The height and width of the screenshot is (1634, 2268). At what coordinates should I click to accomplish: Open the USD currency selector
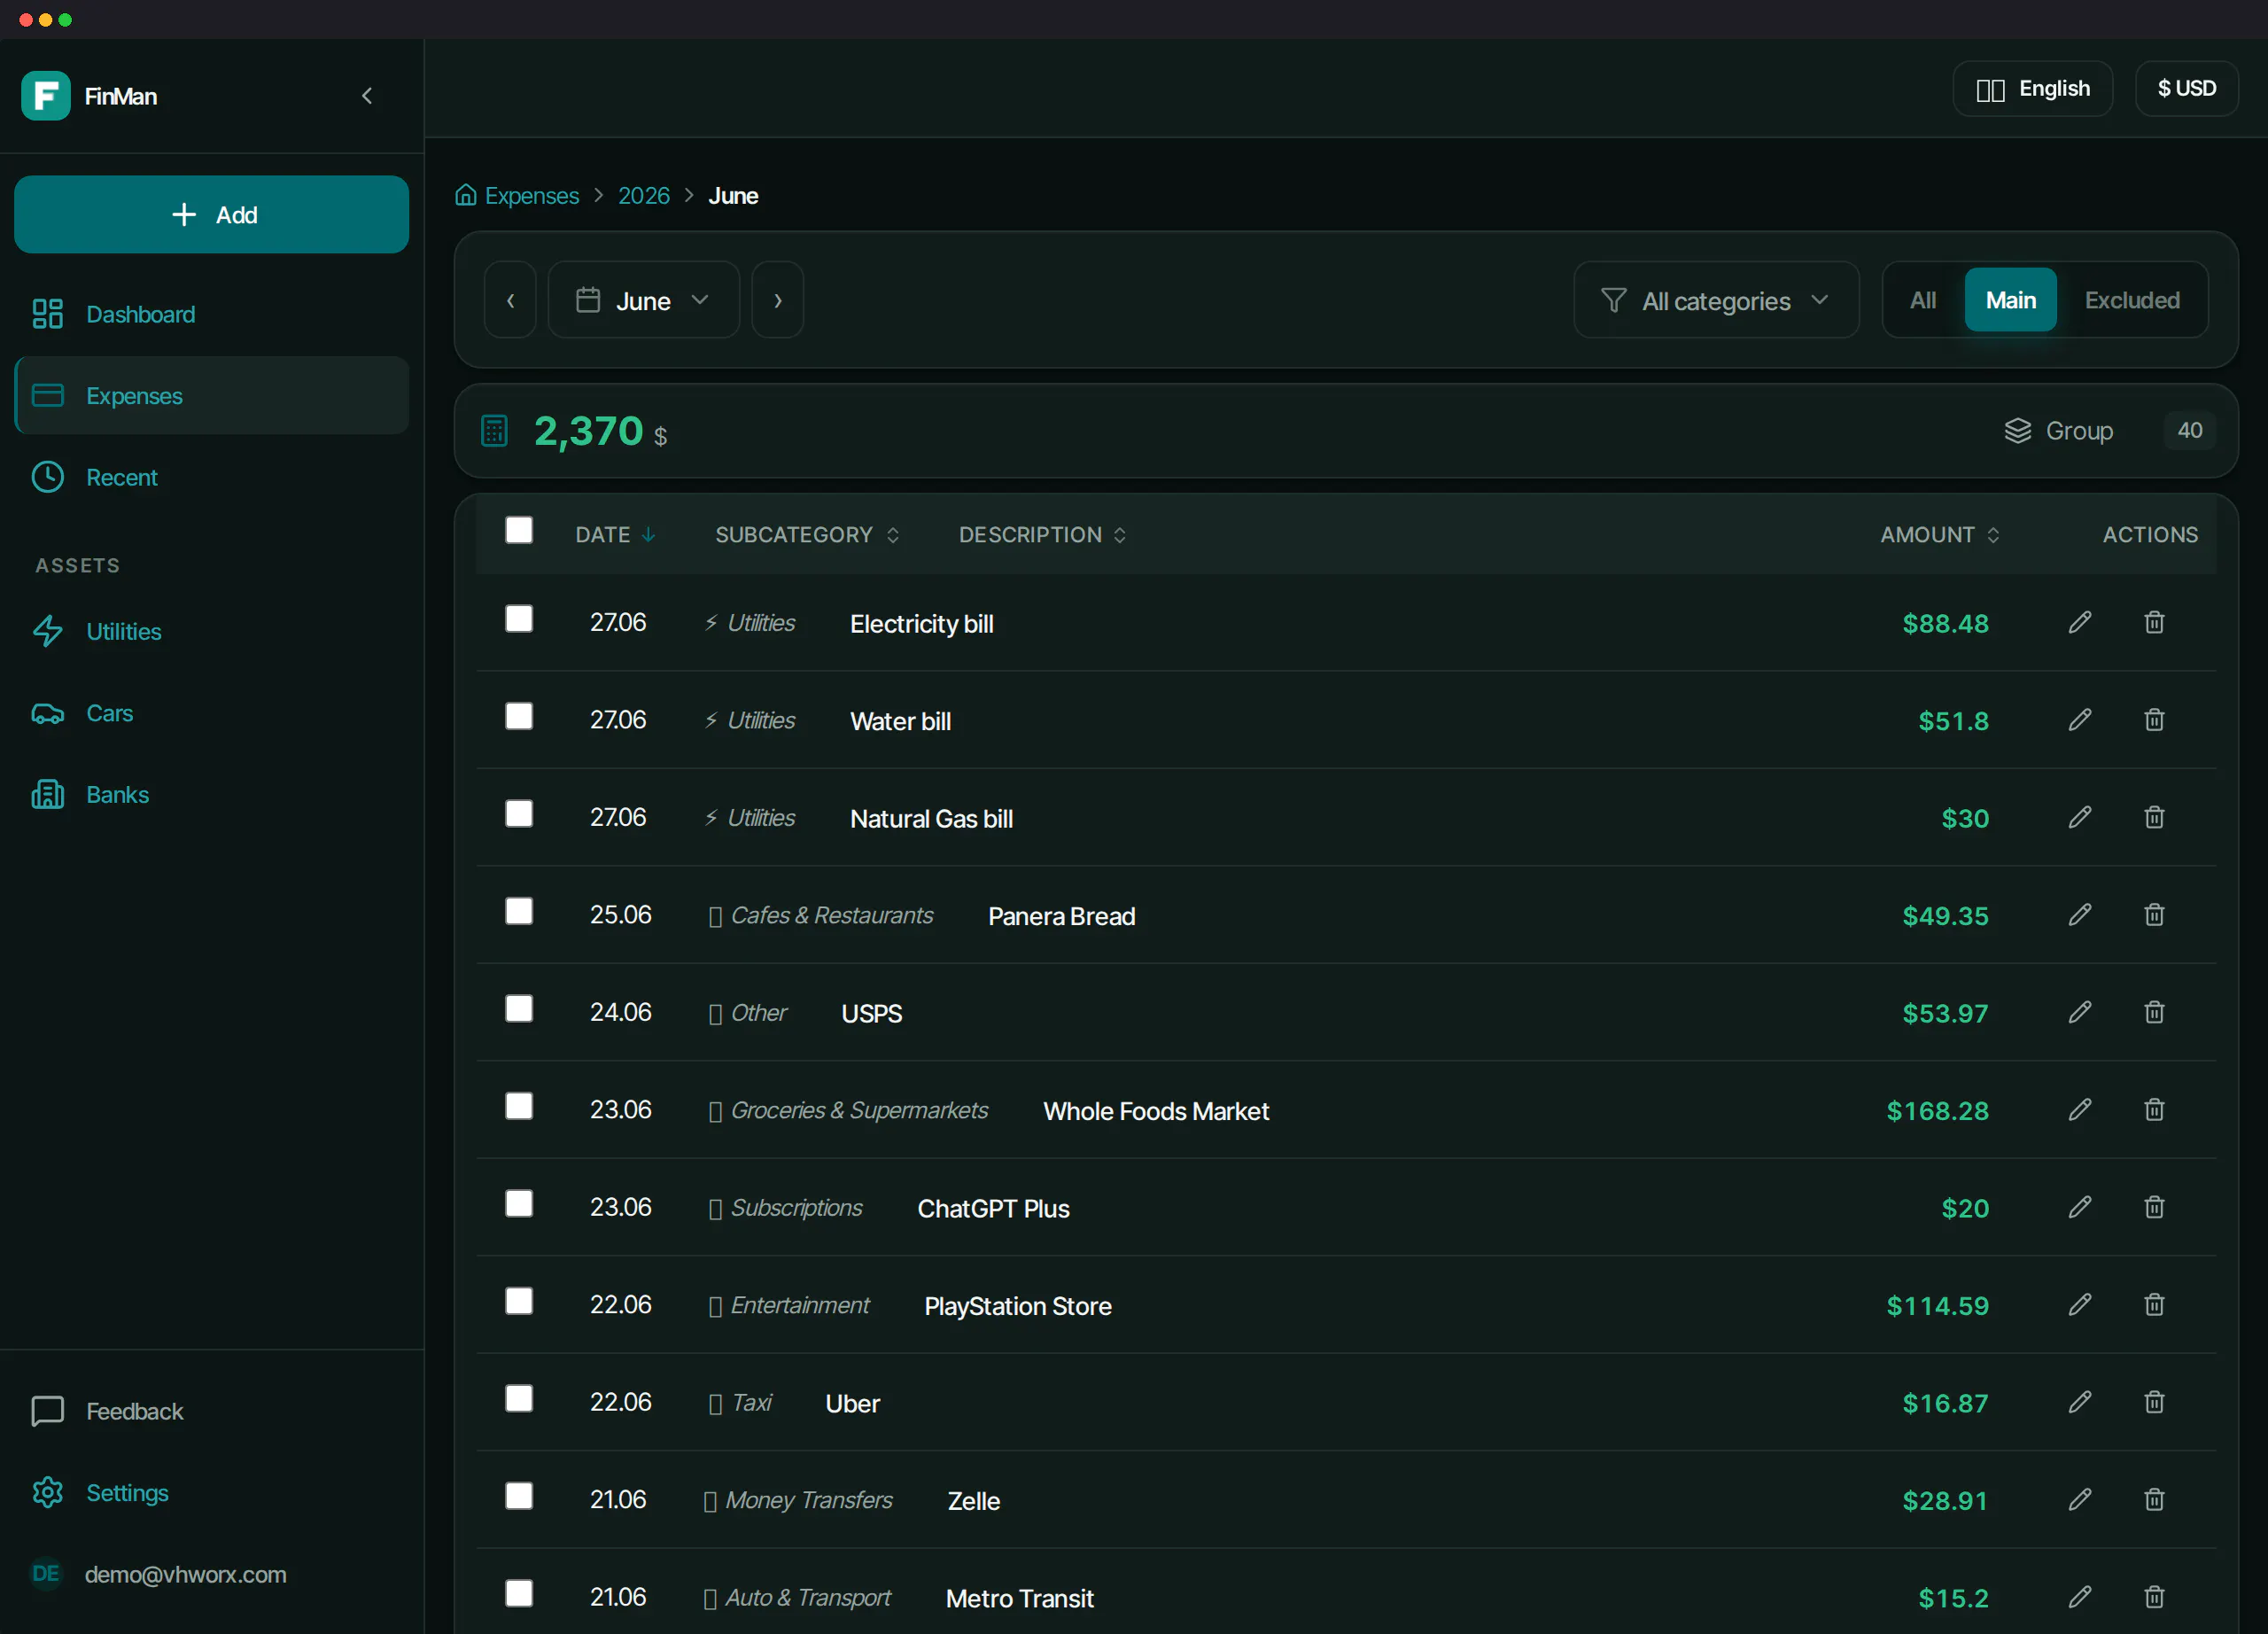2186,89
